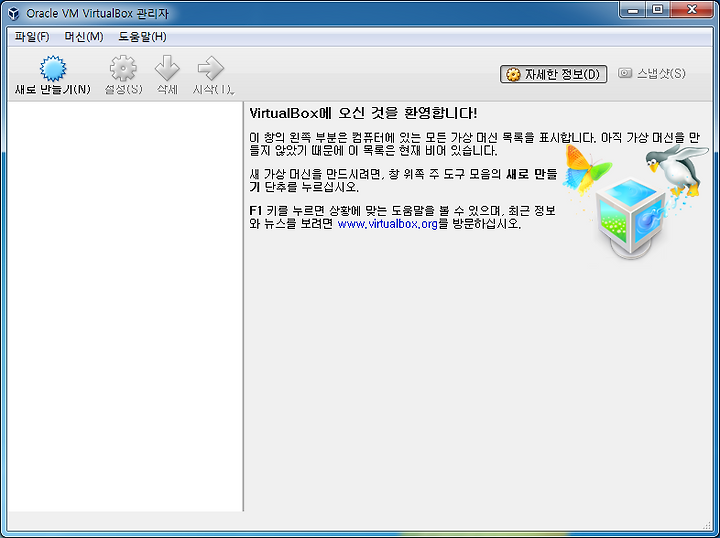
Task: Open the 도움말(H) menu
Action: pyautogui.click(x=142, y=37)
